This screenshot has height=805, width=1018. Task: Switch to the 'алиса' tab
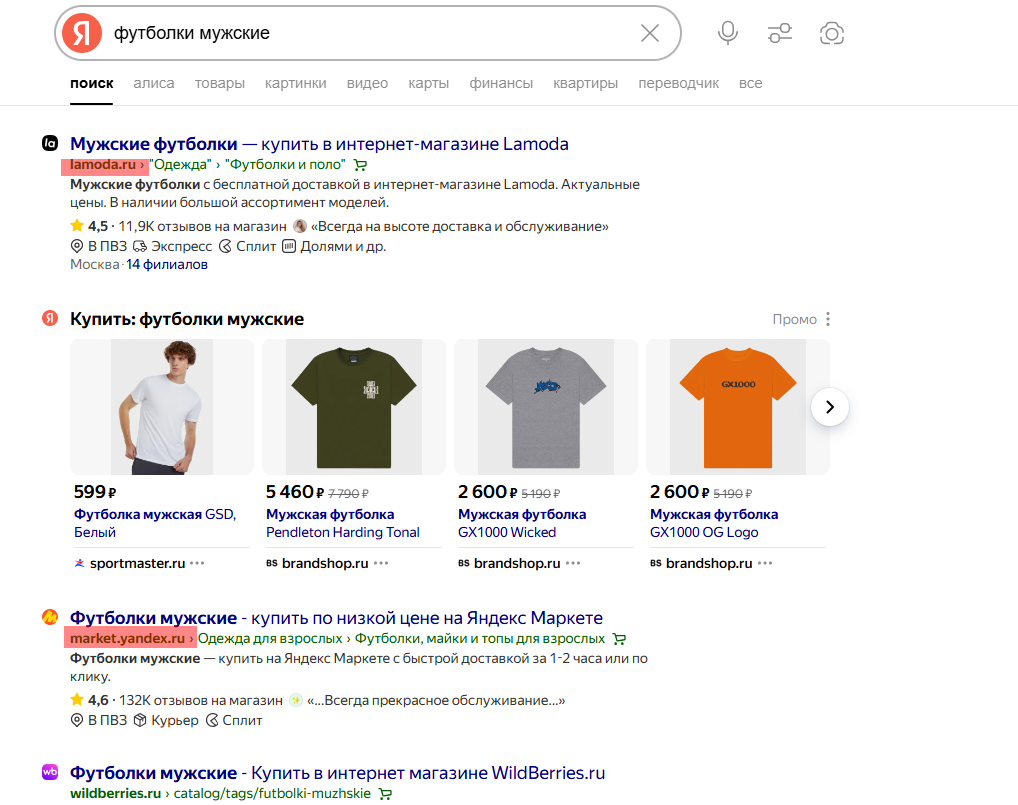pos(154,83)
